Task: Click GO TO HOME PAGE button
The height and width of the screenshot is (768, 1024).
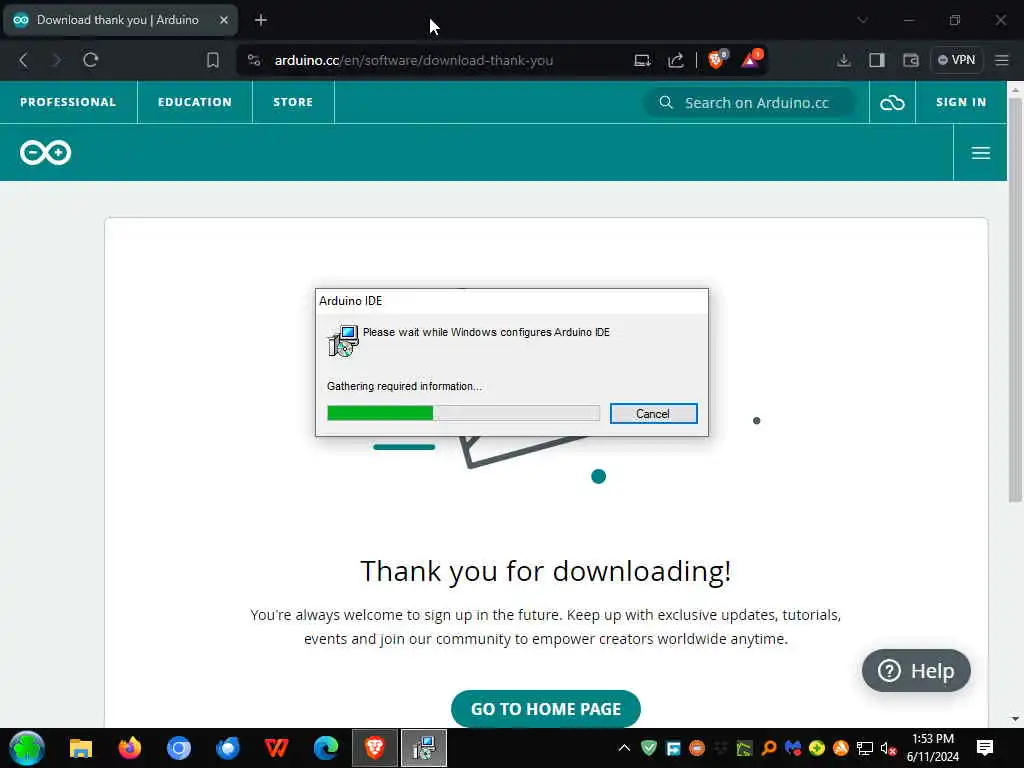Action: tap(545, 709)
